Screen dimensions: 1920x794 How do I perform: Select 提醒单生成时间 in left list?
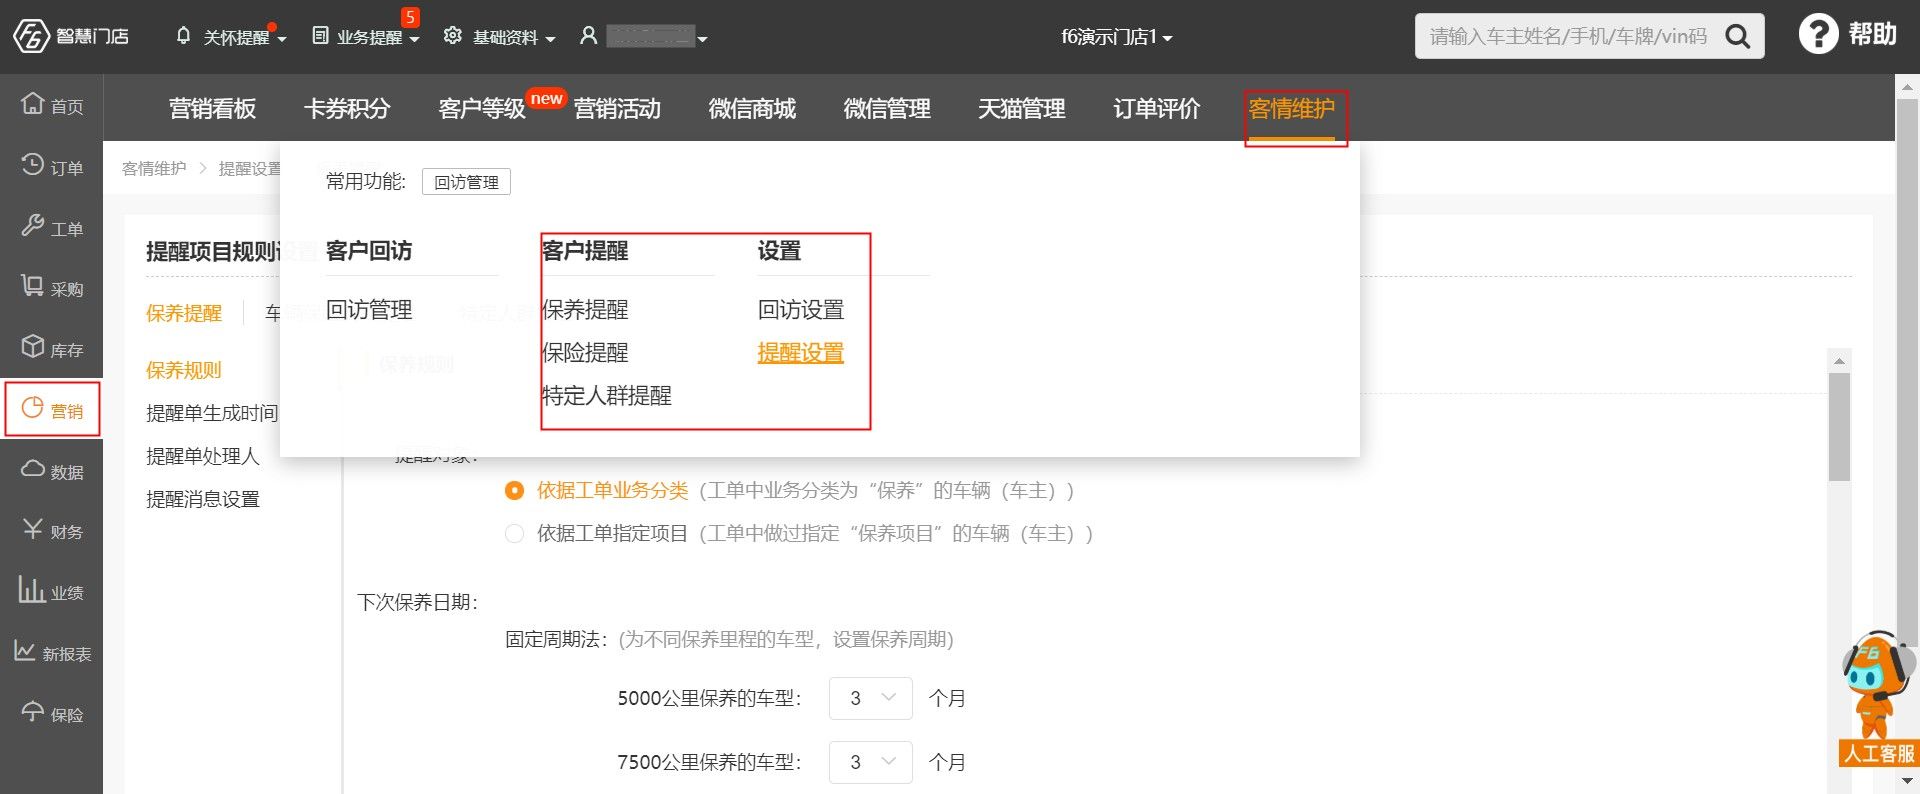point(212,413)
